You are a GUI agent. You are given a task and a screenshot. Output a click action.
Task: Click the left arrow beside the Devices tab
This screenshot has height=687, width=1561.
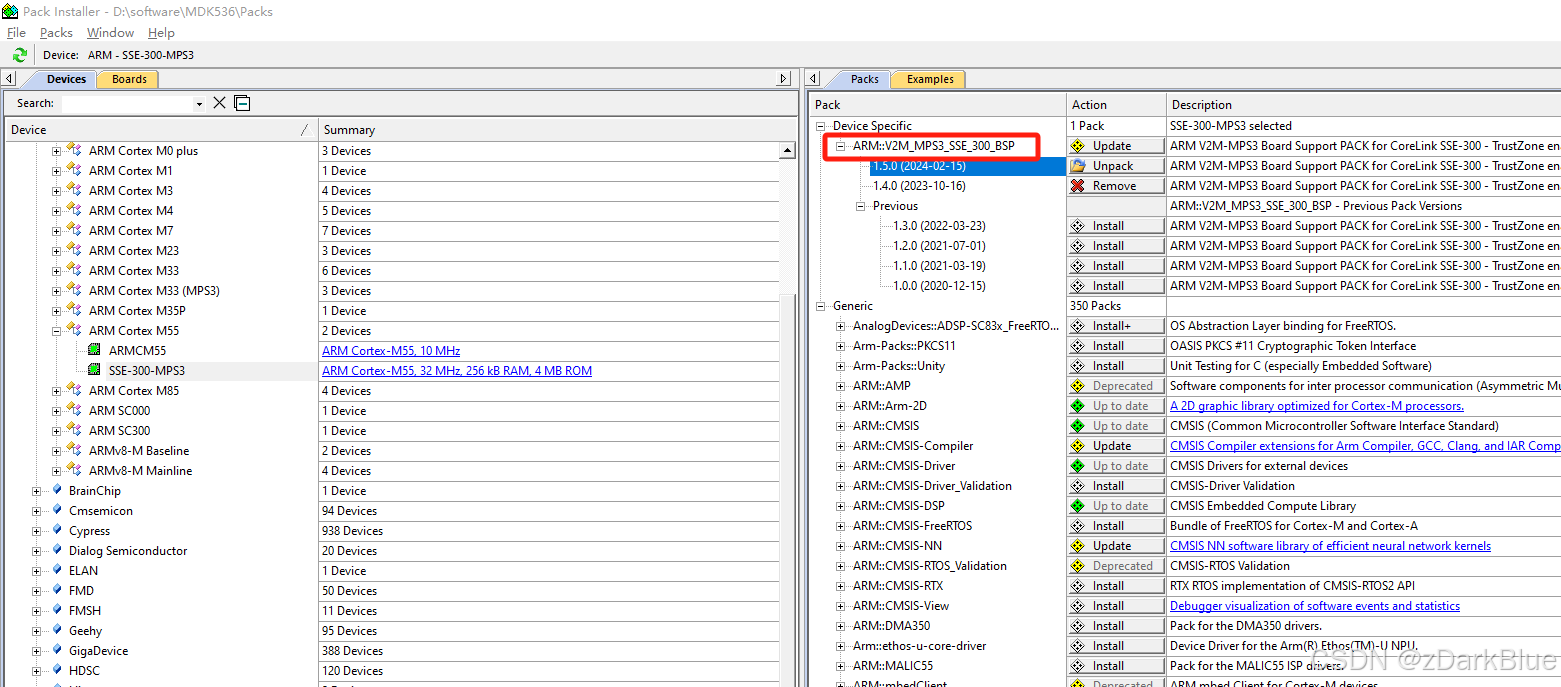pos(9,79)
